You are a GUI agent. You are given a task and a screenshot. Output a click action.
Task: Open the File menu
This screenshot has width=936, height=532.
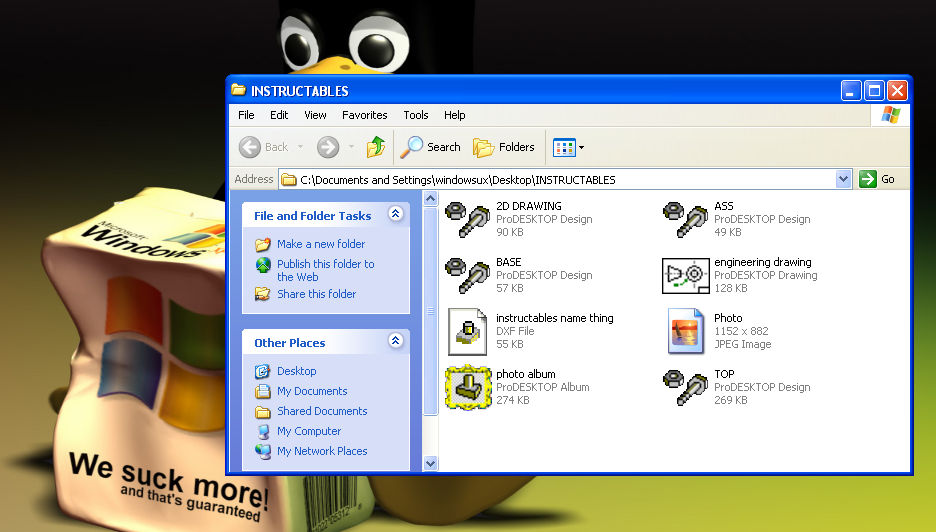[246, 115]
